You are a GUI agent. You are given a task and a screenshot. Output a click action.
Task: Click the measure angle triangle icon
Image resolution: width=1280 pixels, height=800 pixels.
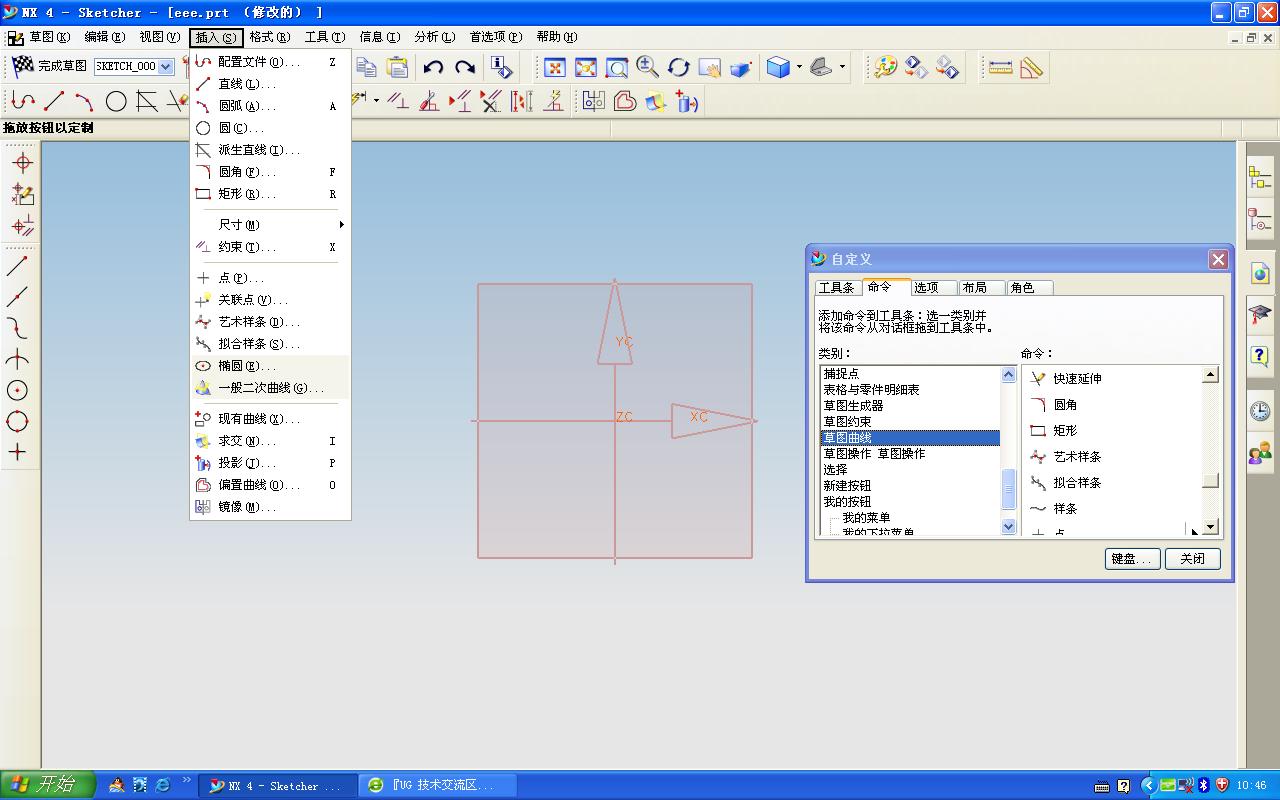[x=1031, y=67]
